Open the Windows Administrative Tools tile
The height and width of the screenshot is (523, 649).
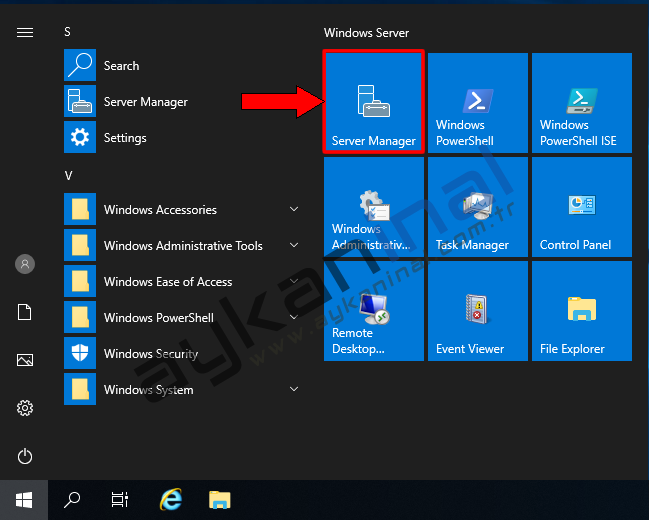pos(373,207)
